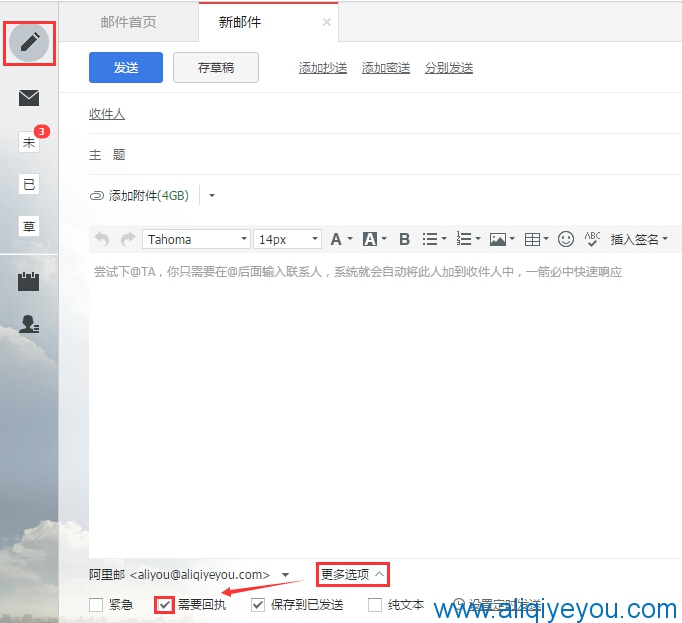This screenshot has width=682, height=623.
Task: Open the 插入签名 dropdown
Action: click(639, 239)
